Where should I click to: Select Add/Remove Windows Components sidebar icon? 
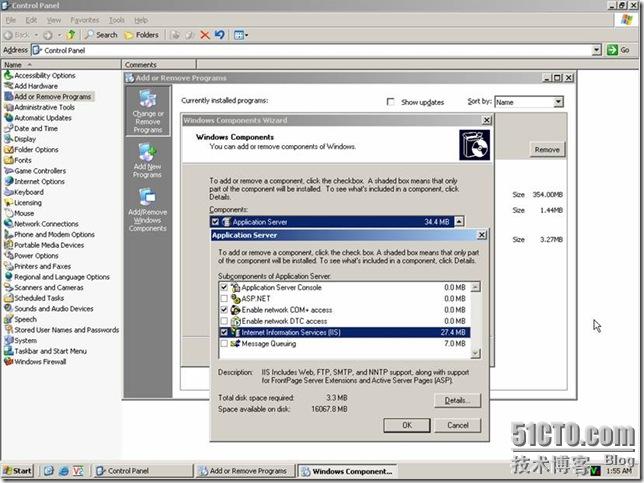click(147, 210)
